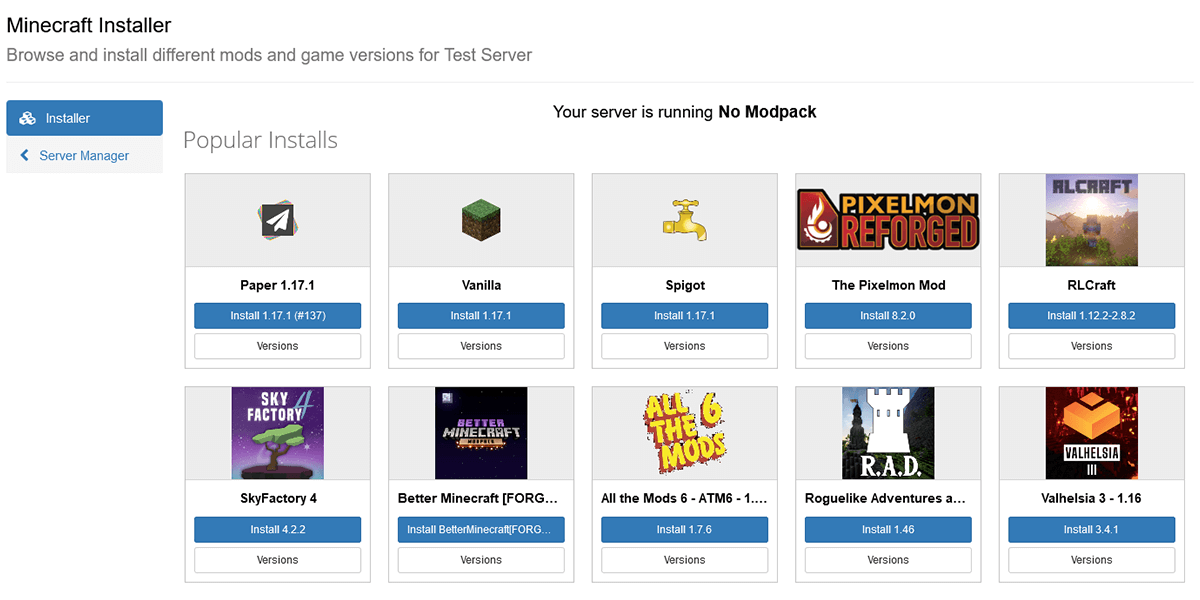Image resolution: width=1200 pixels, height=600 pixels.
Task: Show Versions for RLCraft
Action: pyautogui.click(x=1092, y=346)
